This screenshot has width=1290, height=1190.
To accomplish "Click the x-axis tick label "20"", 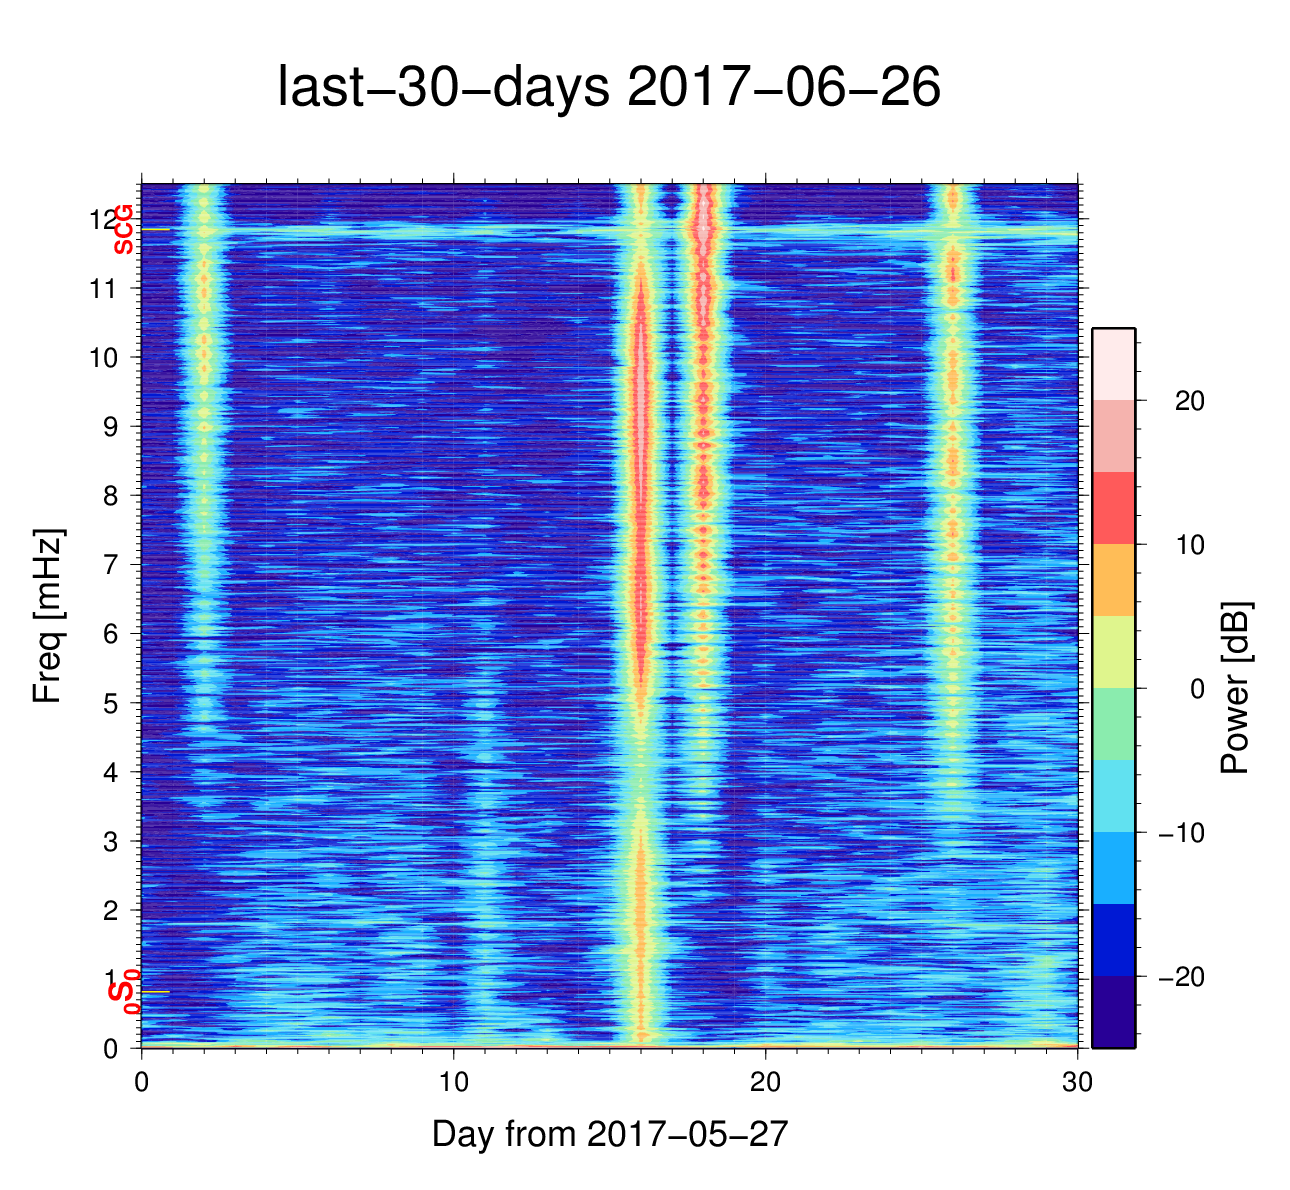I will click(765, 1083).
